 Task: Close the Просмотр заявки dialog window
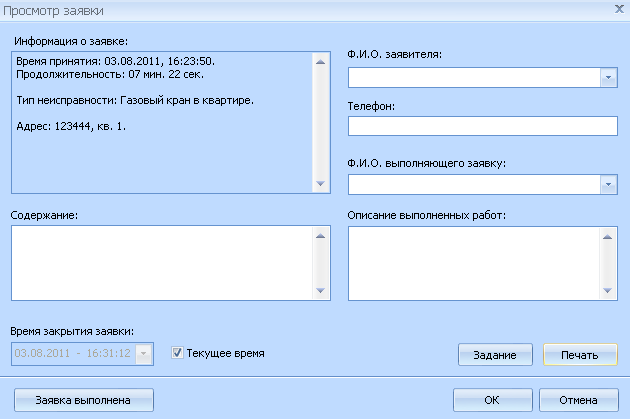tap(614, 9)
